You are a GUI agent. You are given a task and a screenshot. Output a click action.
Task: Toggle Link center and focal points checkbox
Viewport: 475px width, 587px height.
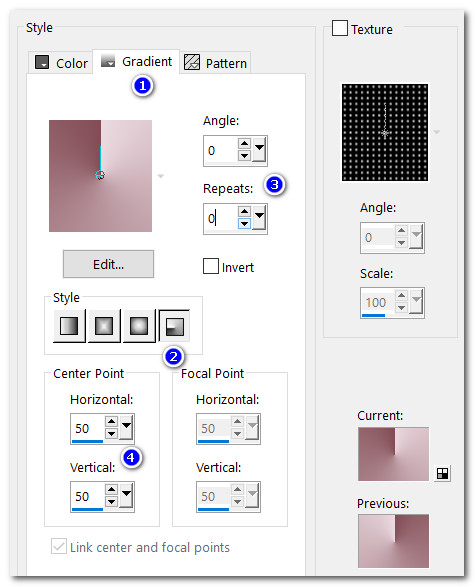59,546
